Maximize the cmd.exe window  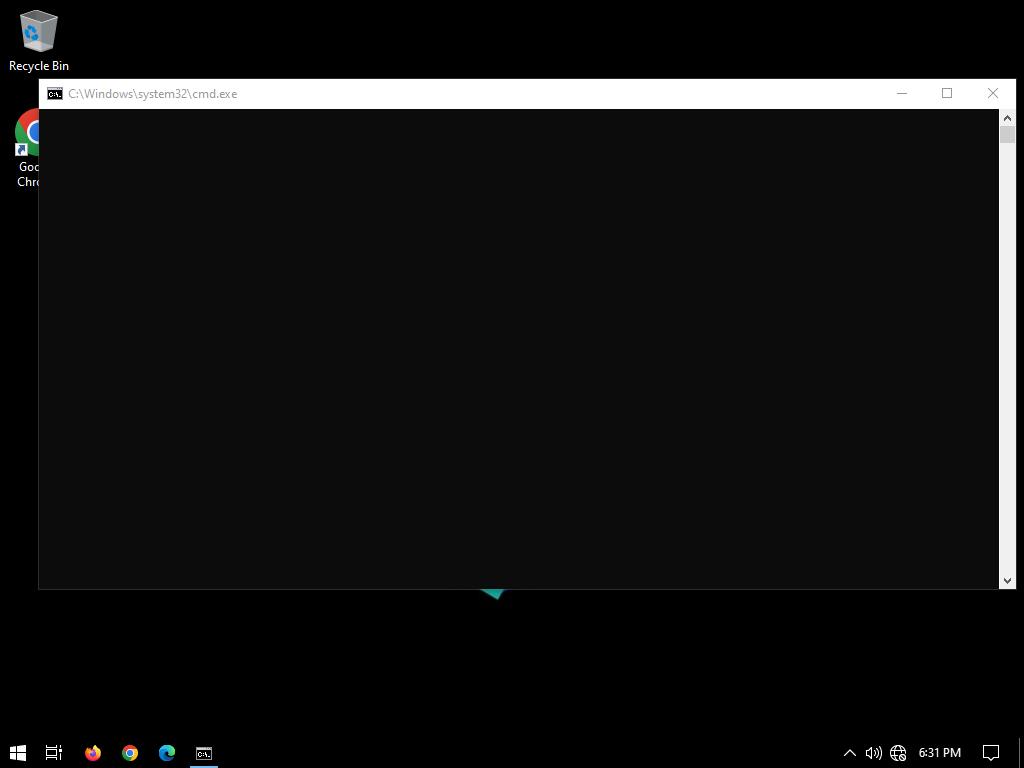tap(947, 93)
